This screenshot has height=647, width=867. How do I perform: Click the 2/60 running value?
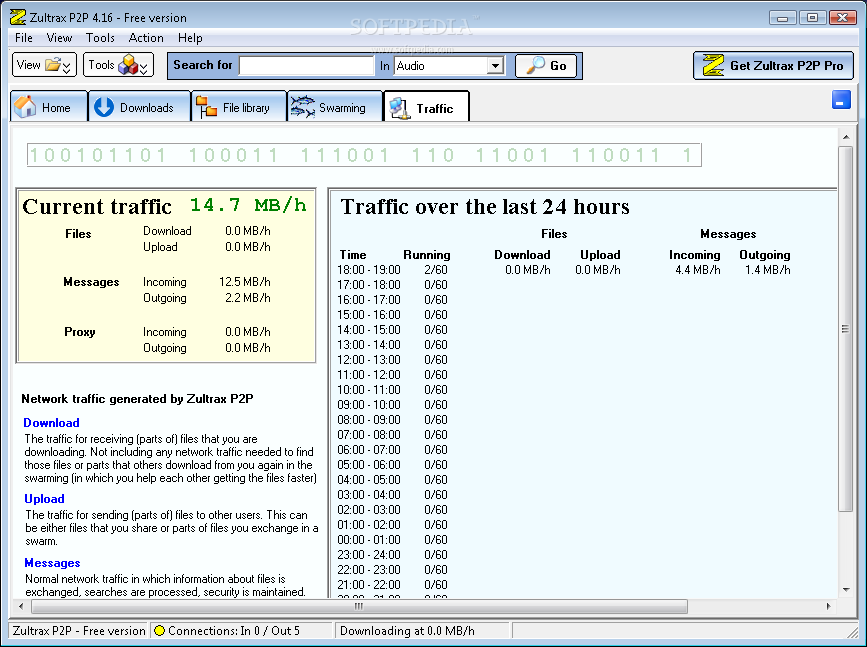(x=436, y=270)
